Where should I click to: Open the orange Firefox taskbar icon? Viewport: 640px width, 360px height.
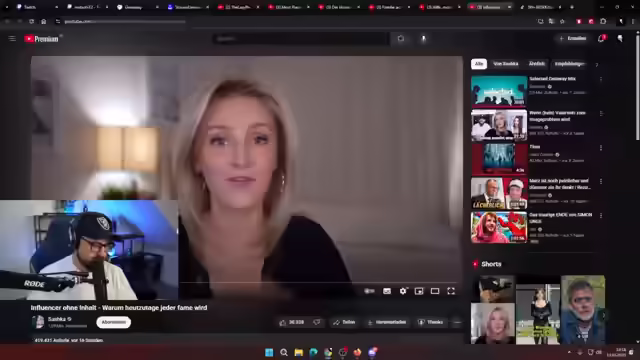(358, 352)
